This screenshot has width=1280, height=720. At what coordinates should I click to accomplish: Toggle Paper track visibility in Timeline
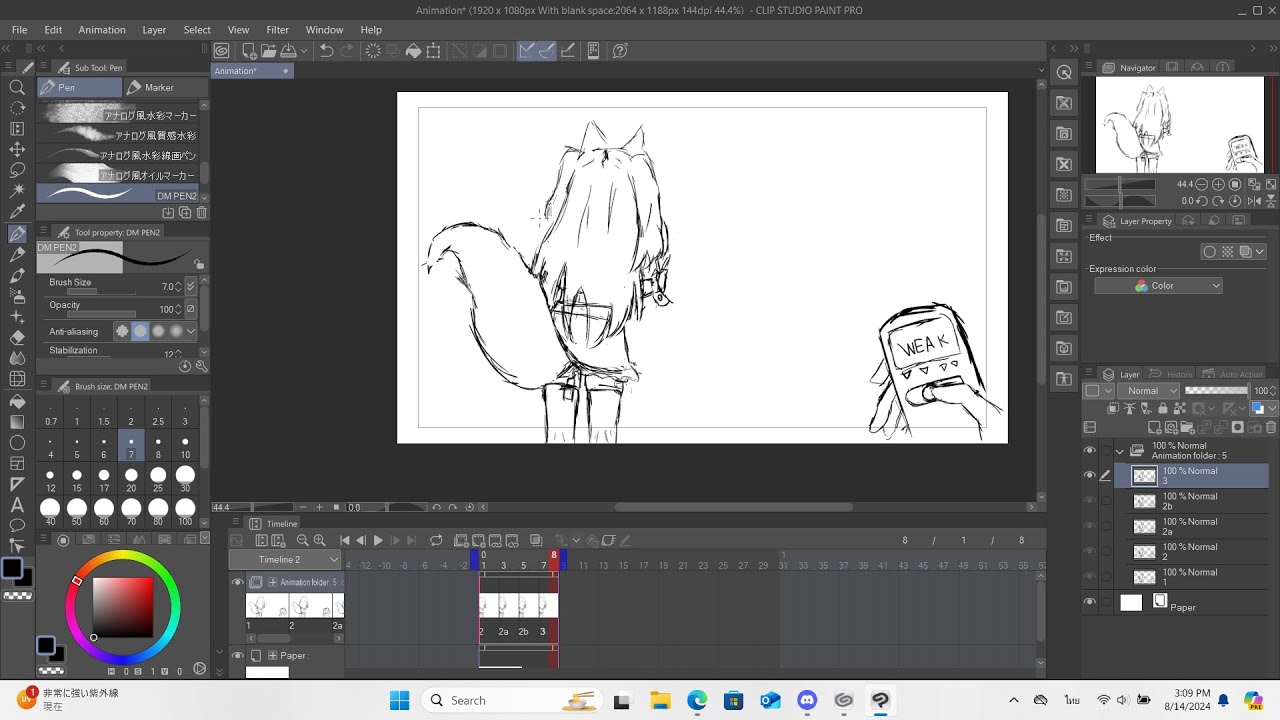point(237,656)
